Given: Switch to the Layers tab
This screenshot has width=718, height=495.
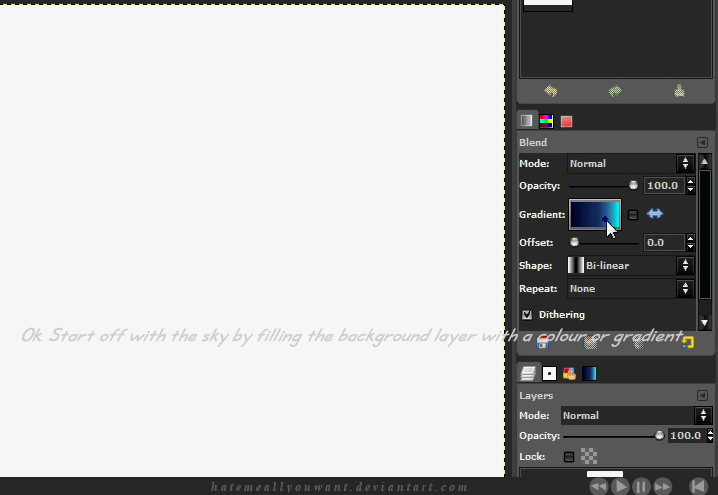Looking at the screenshot, I should click(x=528, y=373).
